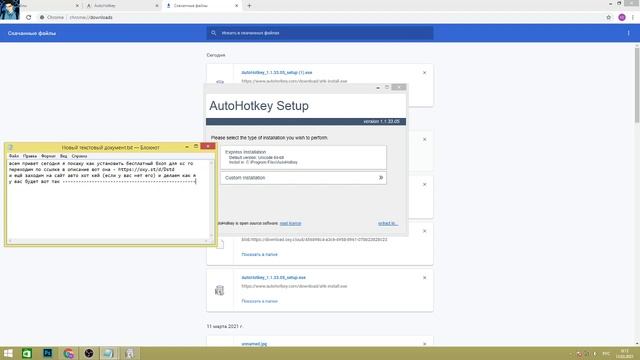Screen dimensions: 640x360
Task: Click the Notepad title bar icon
Action: click(x=11, y=147)
